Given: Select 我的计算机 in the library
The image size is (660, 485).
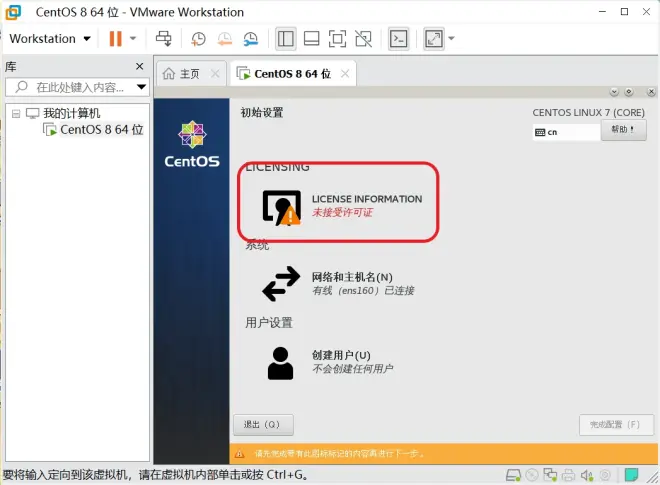Looking at the screenshot, I should click(72, 113).
